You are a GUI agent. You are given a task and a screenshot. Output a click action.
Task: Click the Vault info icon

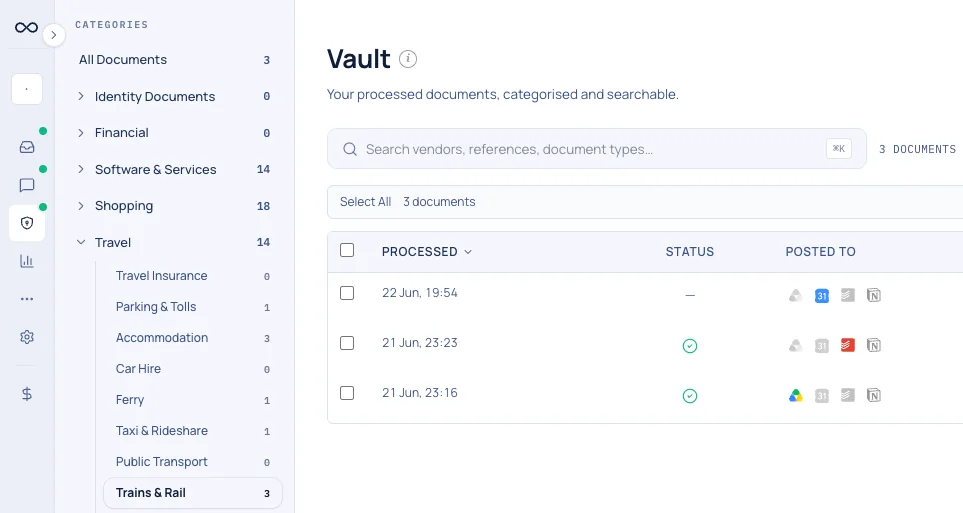[x=408, y=59]
